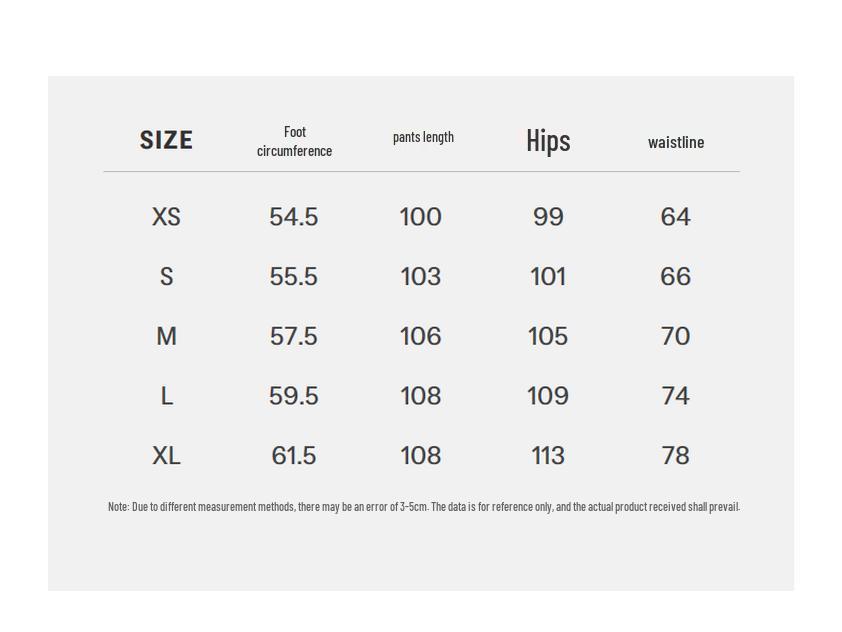This screenshot has height=632, width=842.
Task: Click pants length value 103
Action: (x=420, y=277)
